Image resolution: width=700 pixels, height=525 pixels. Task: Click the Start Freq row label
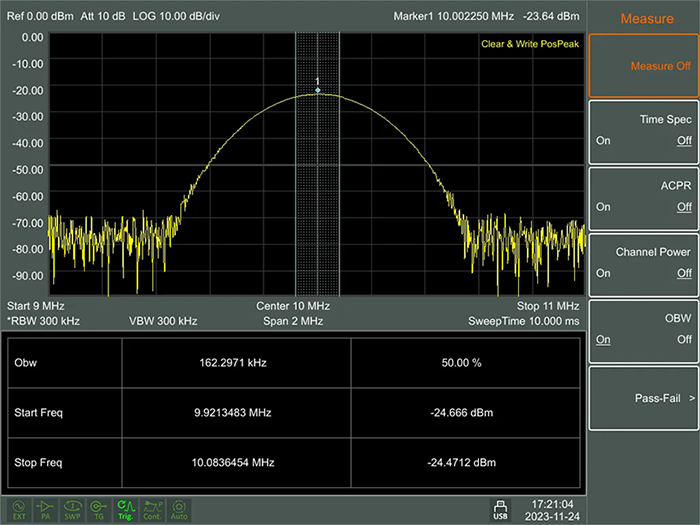point(38,412)
